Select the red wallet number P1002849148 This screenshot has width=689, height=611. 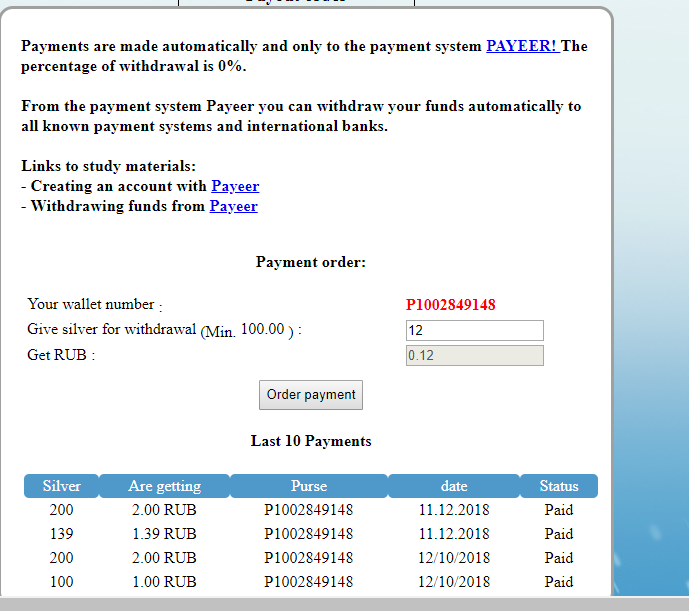[x=450, y=305]
